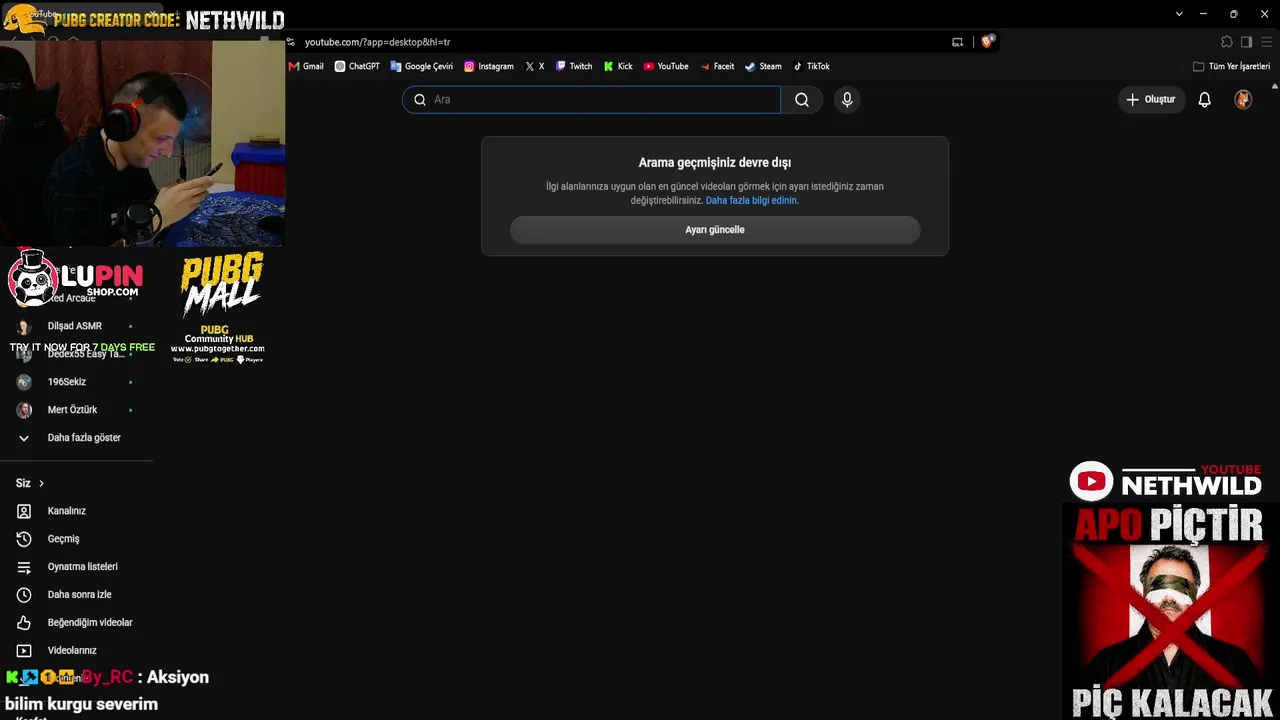
Task: Open Geçmiş watch history
Action: [77, 539]
